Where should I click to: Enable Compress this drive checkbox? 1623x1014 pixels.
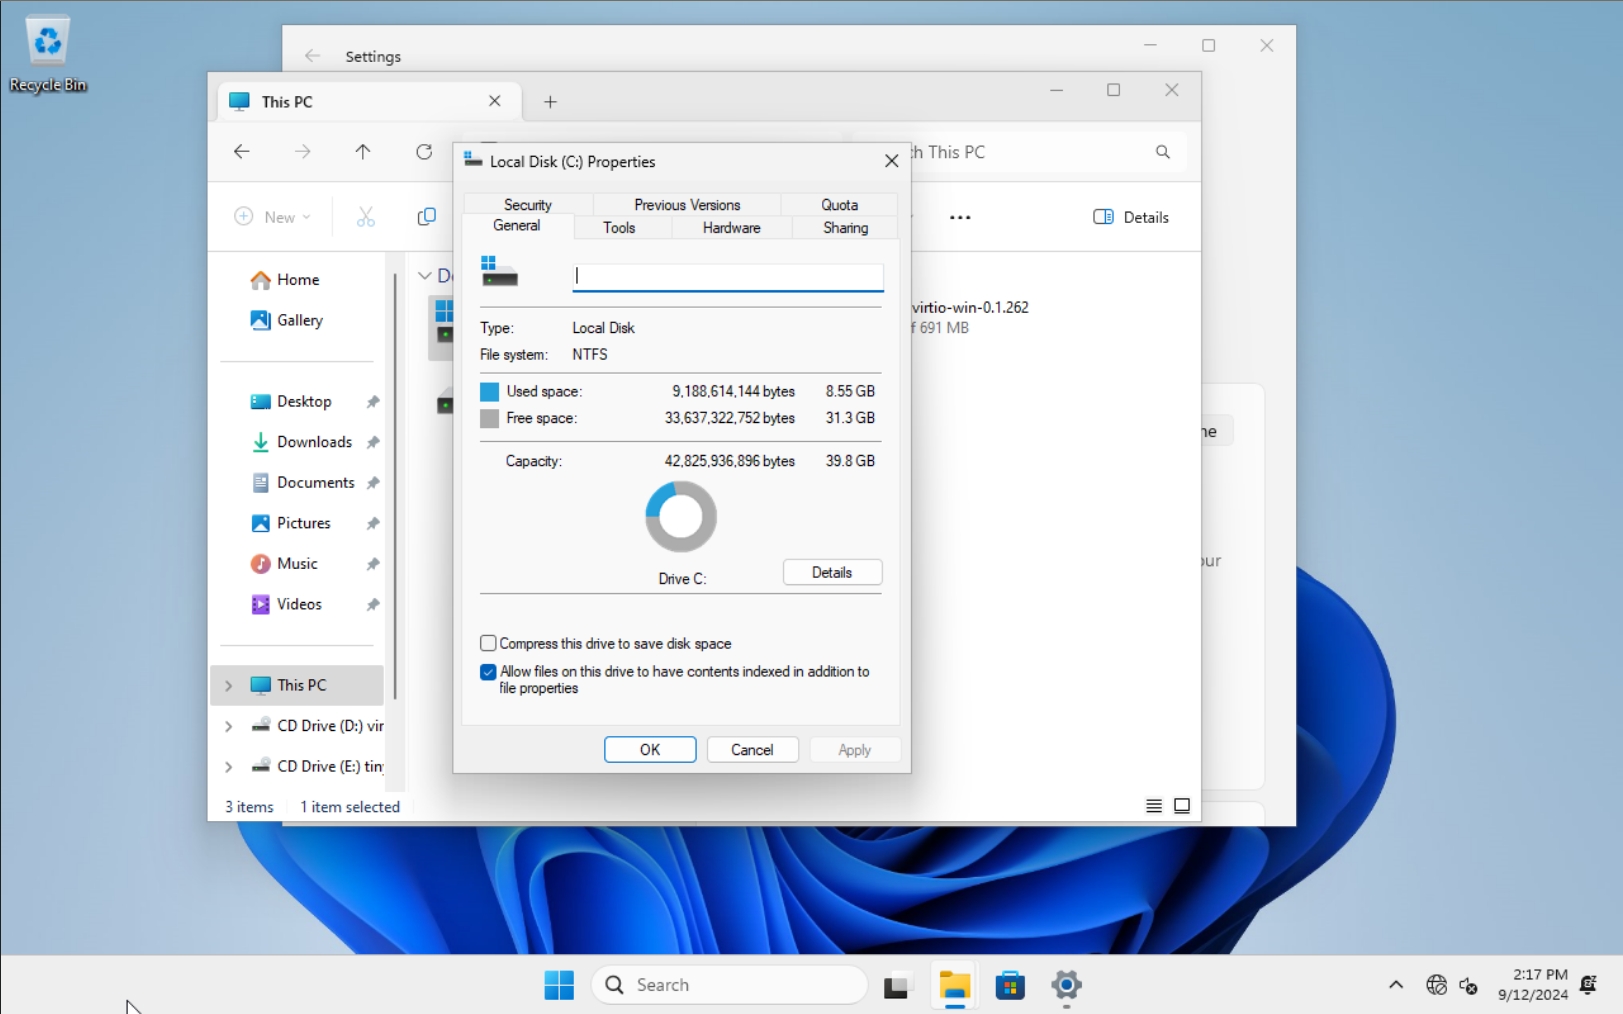pyautogui.click(x=488, y=643)
